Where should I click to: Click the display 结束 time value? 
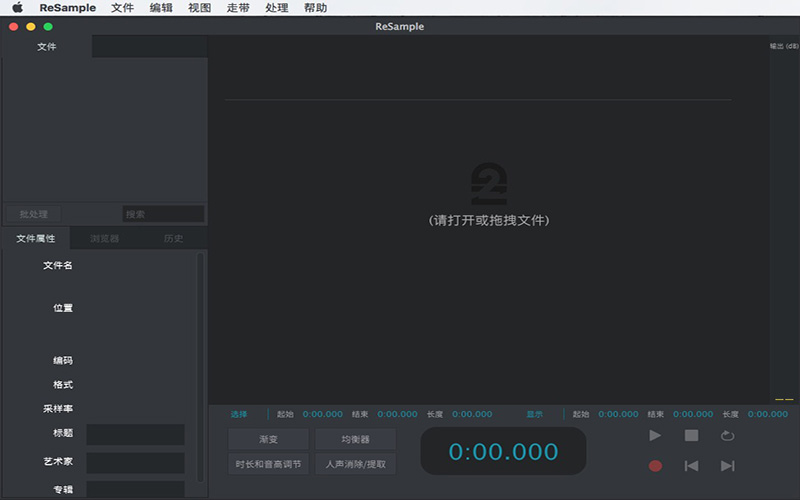(693, 414)
